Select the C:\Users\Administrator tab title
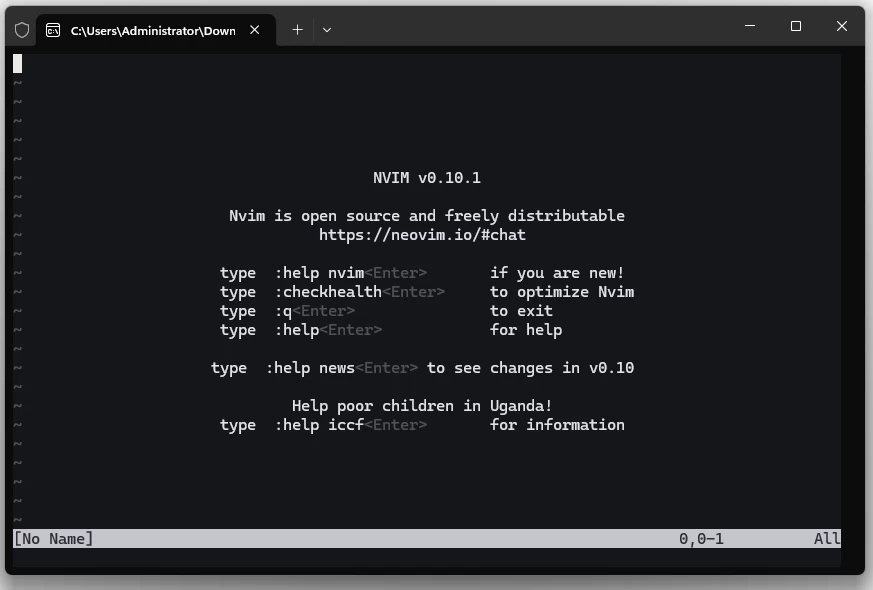Image resolution: width=873 pixels, height=590 pixels. coord(150,30)
